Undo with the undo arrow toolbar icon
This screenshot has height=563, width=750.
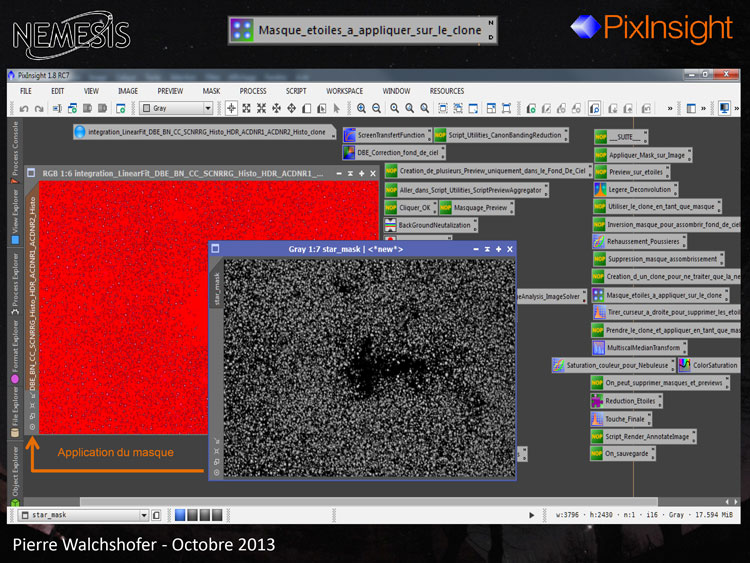[x=24, y=109]
